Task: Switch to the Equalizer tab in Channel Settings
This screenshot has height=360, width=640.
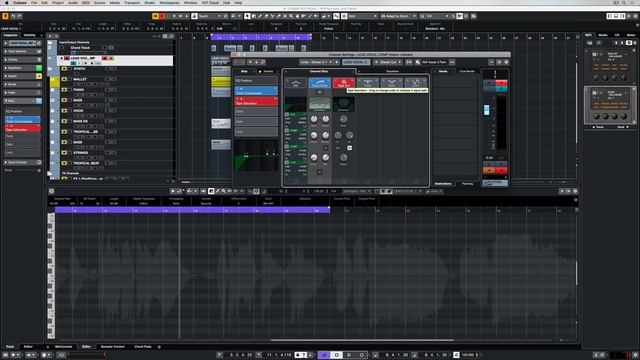Action: point(392,71)
